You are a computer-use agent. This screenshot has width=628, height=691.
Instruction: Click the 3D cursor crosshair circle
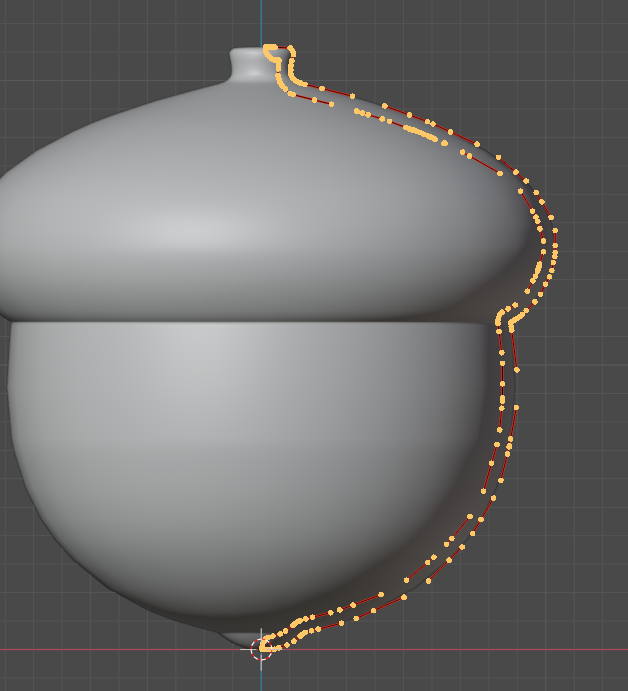[261, 650]
